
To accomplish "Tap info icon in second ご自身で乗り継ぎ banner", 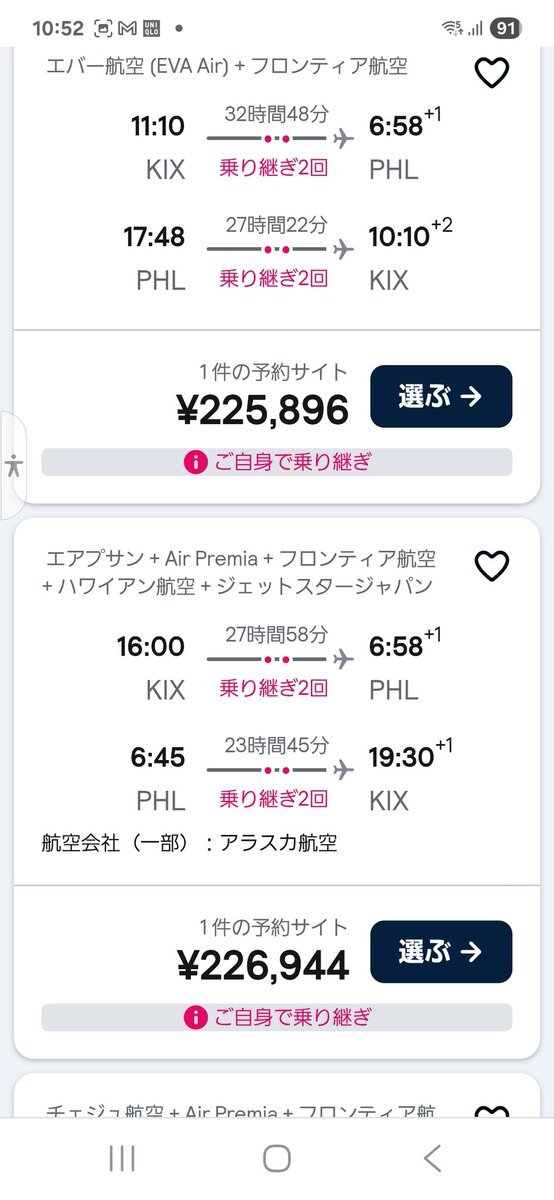I will (196, 1017).
